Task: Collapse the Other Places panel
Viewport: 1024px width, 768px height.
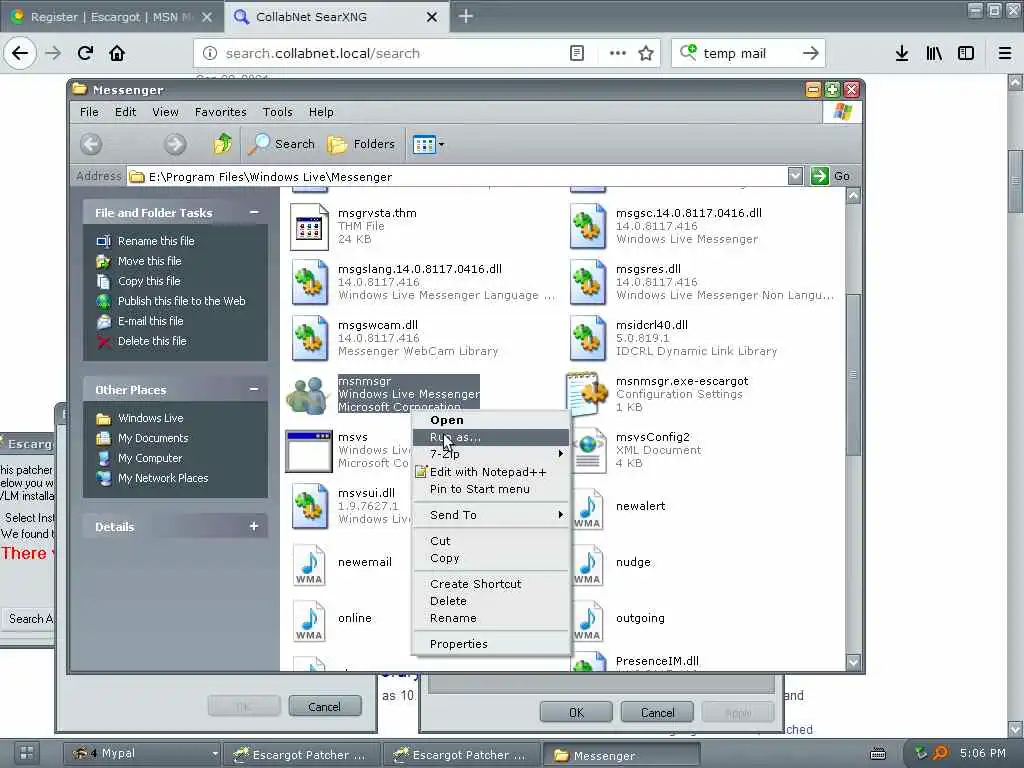Action: coord(254,389)
